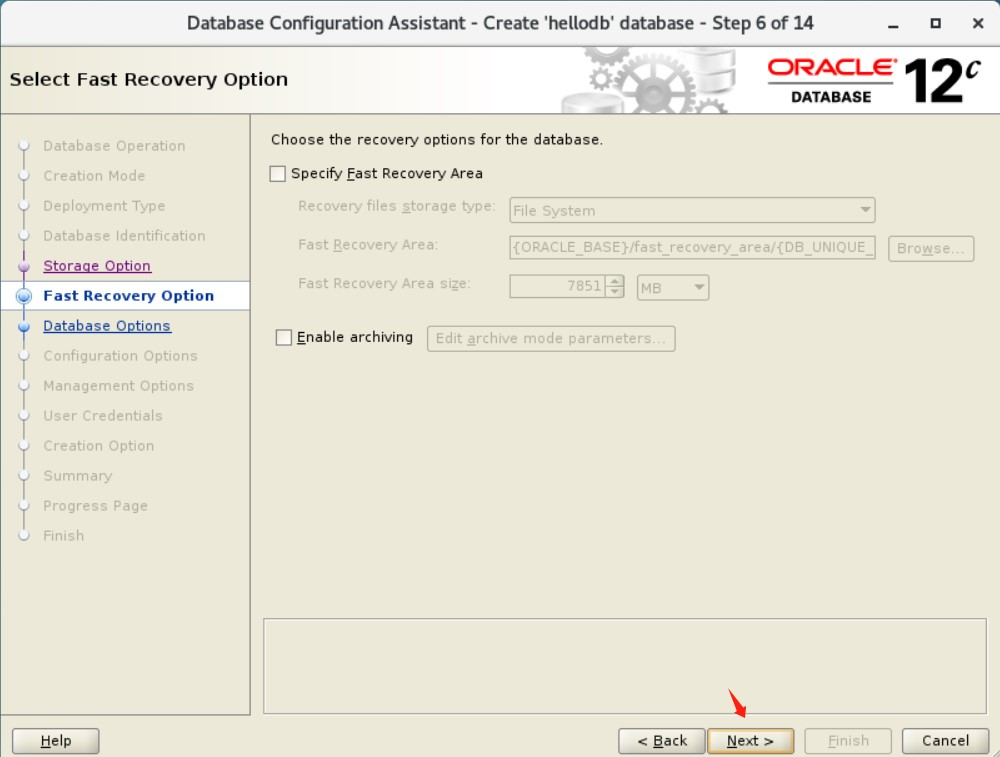Cancel the database configuration wizard
Viewport: 1000px width, 757px height.
coord(945,741)
